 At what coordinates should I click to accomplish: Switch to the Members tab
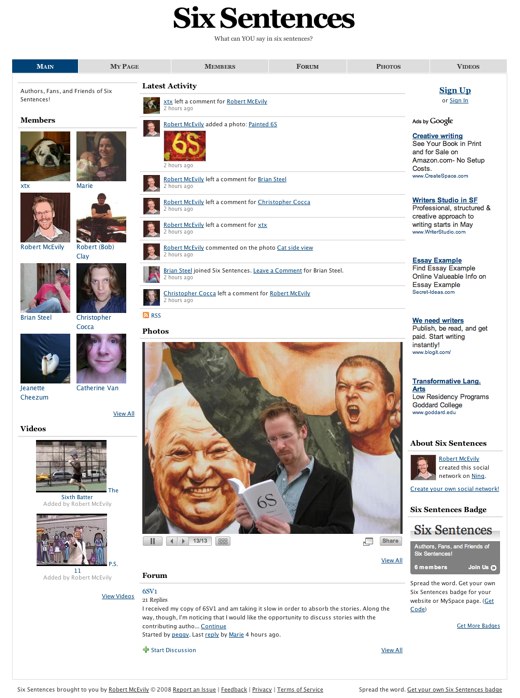click(220, 66)
